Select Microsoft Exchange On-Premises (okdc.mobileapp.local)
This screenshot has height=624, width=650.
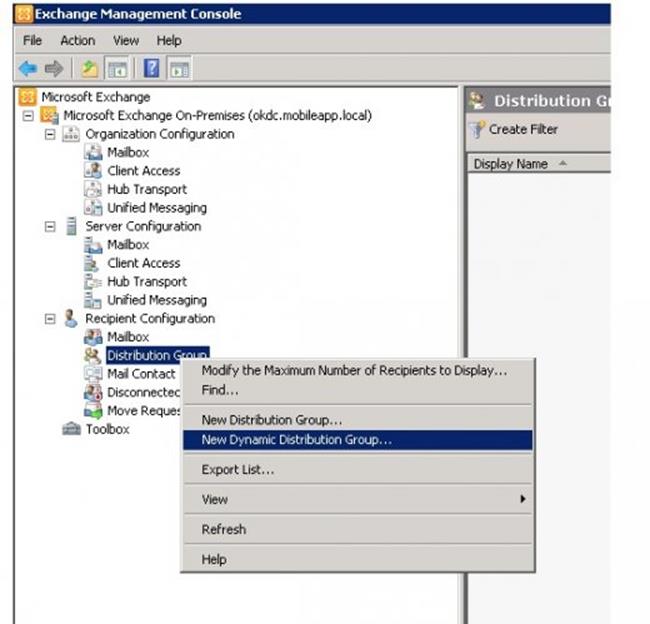point(218,115)
